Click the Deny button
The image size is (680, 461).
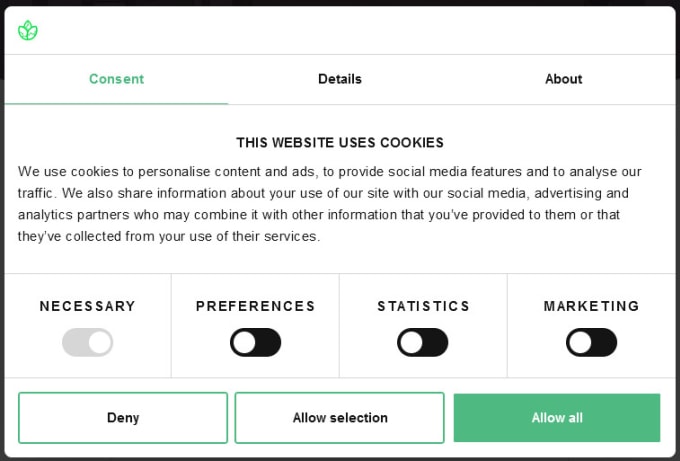point(123,418)
